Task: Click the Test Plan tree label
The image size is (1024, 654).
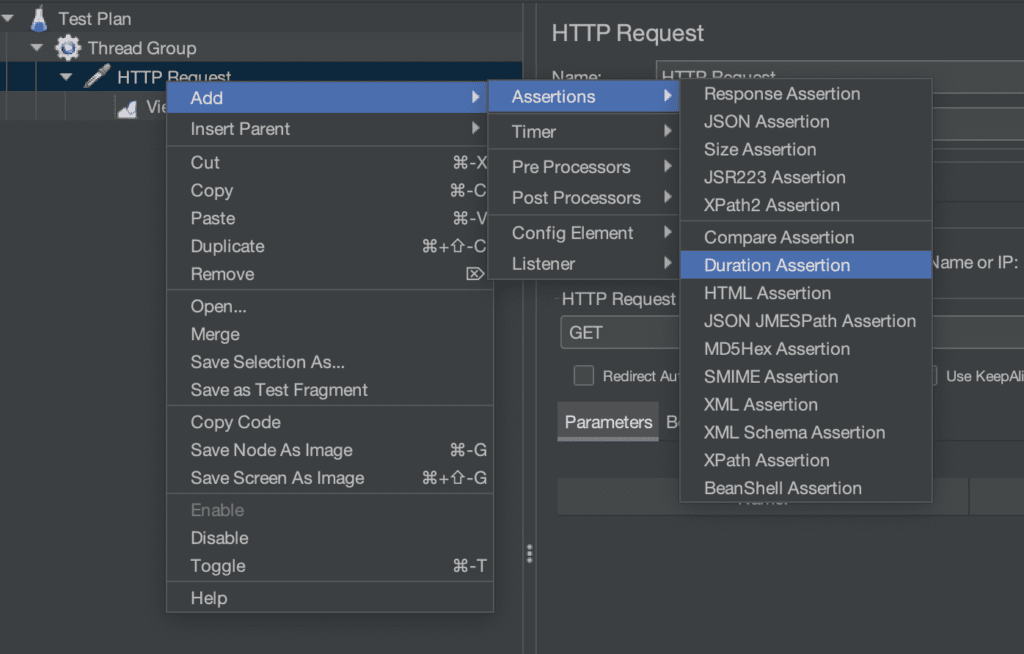Action: [95, 18]
